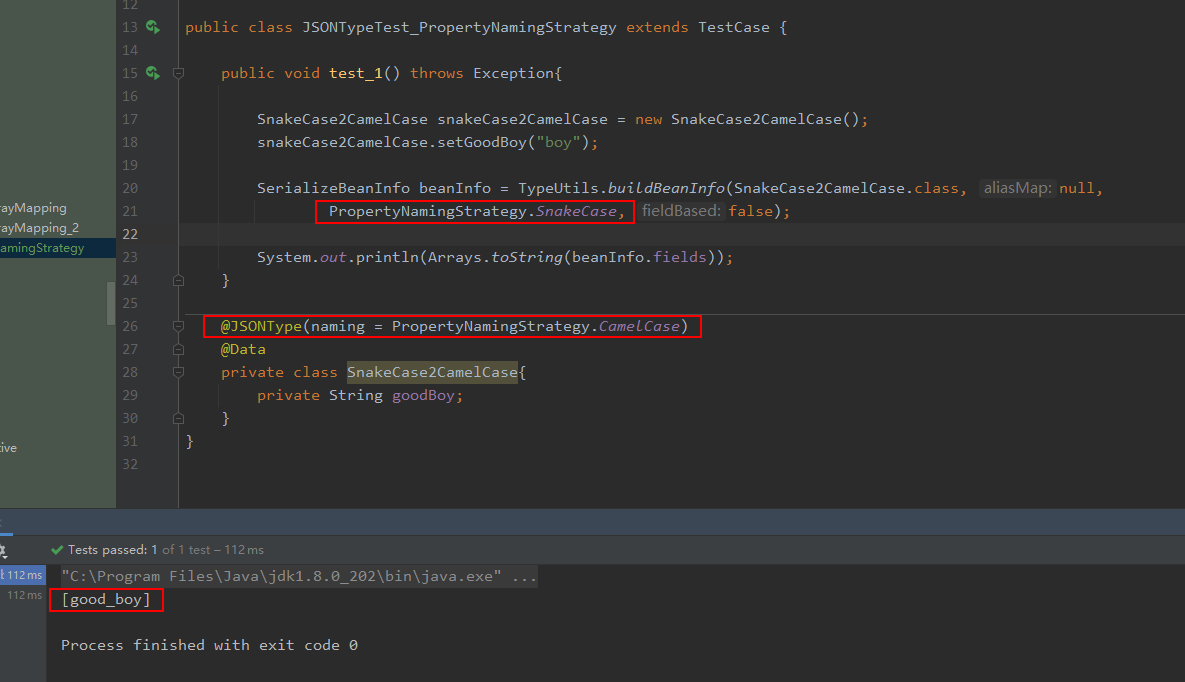Screen dimensions: 1185x682
Task: Toggle the fold end marker on line 30
Action: 178,418
